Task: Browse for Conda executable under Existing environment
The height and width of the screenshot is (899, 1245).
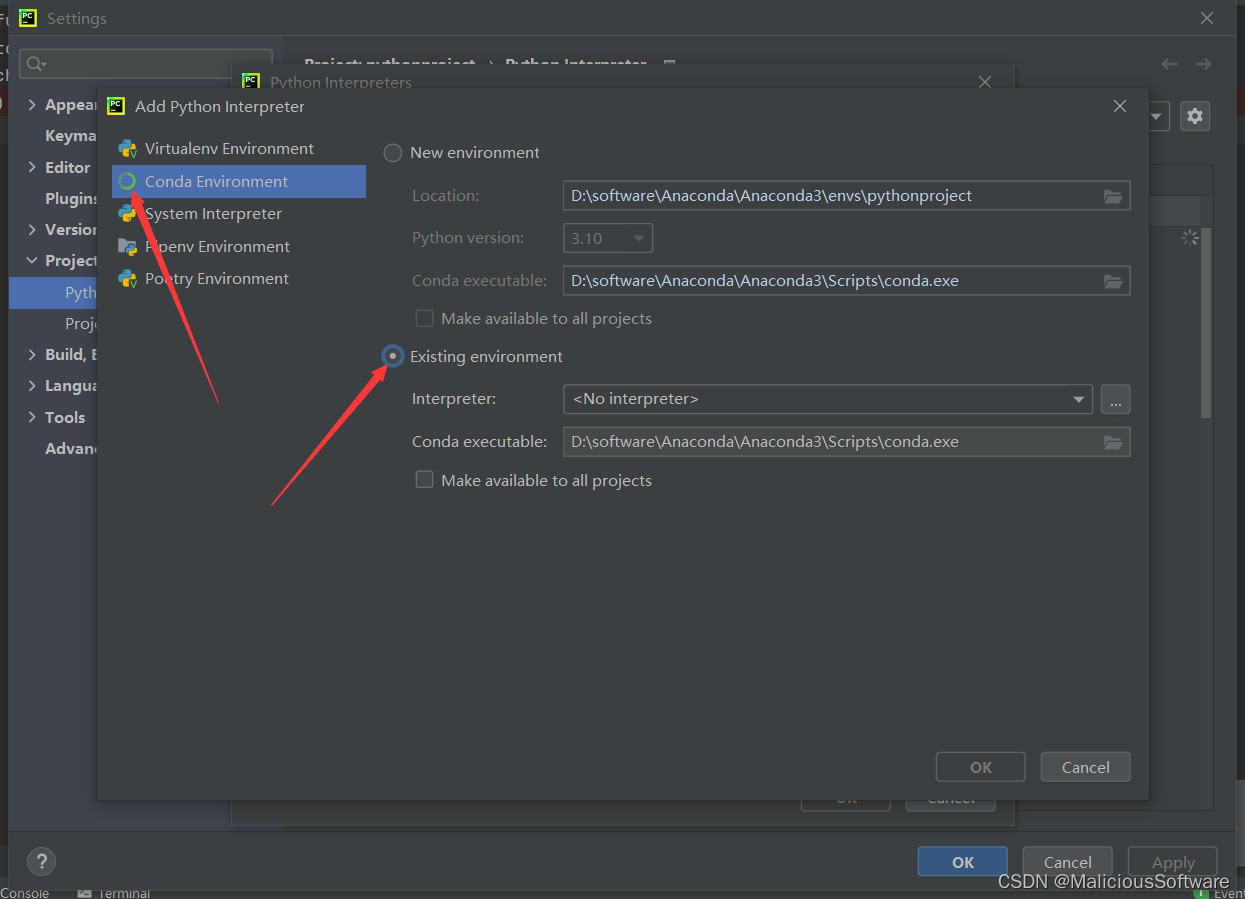Action: coord(1113,442)
